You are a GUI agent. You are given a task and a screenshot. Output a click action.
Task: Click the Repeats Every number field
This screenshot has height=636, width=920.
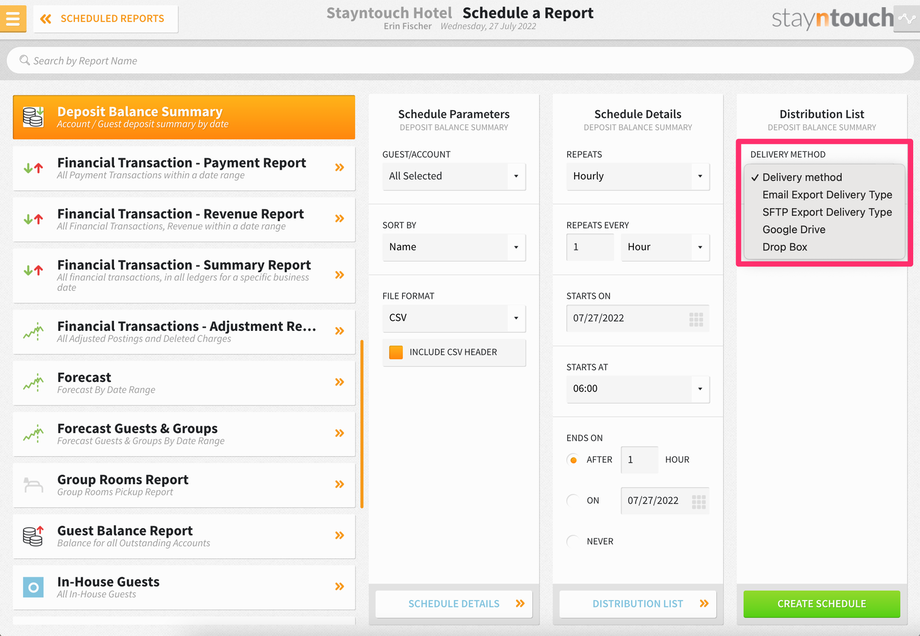point(590,247)
